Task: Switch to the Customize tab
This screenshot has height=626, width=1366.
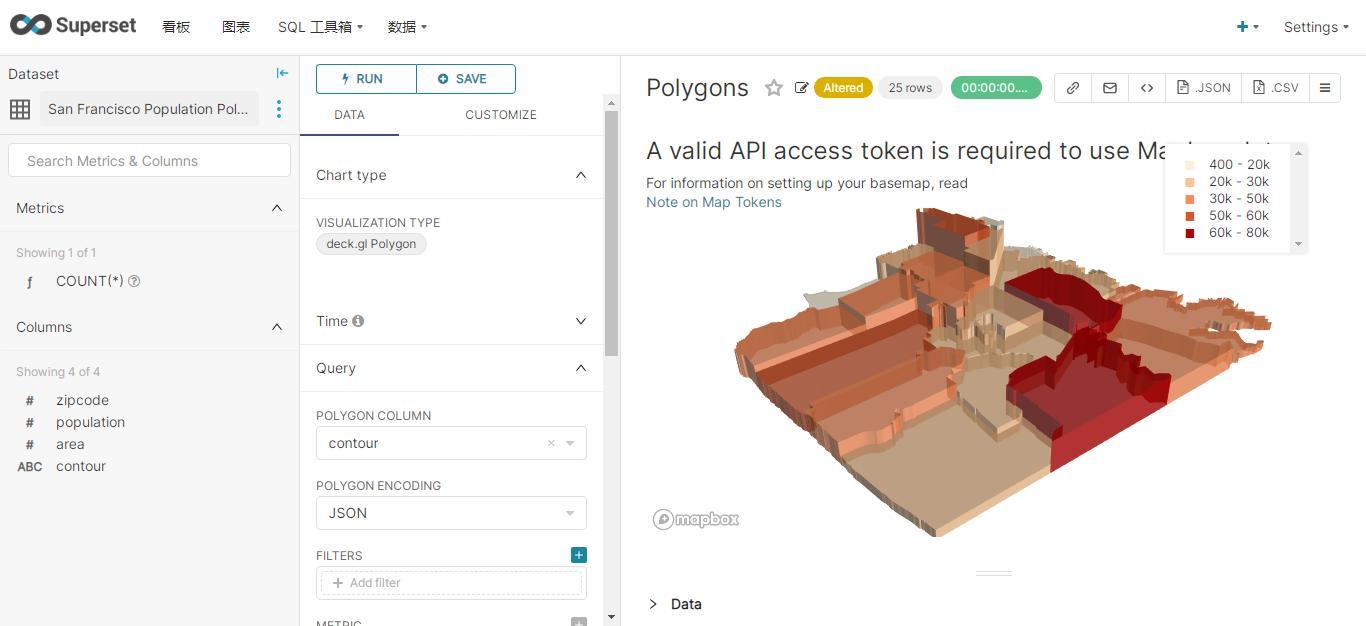Action: [x=500, y=115]
